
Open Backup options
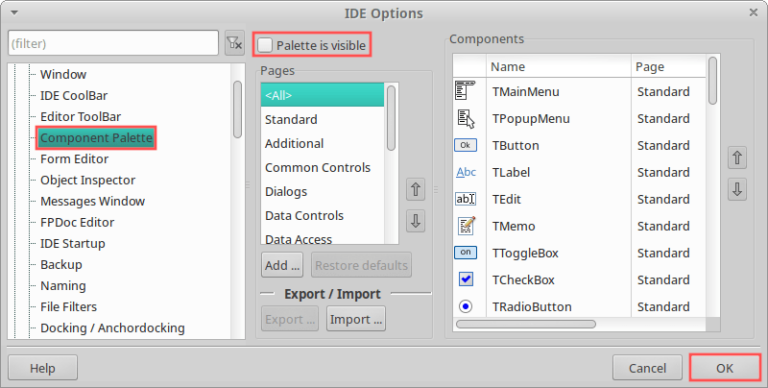click(61, 264)
